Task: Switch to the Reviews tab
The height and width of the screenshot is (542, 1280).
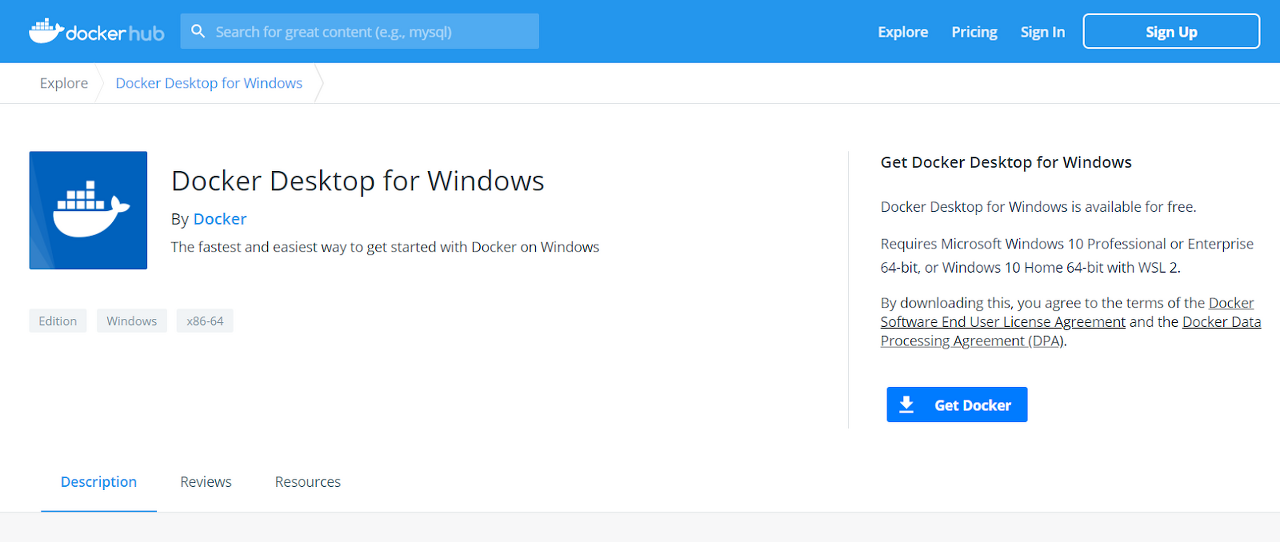Action: point(206,482)
